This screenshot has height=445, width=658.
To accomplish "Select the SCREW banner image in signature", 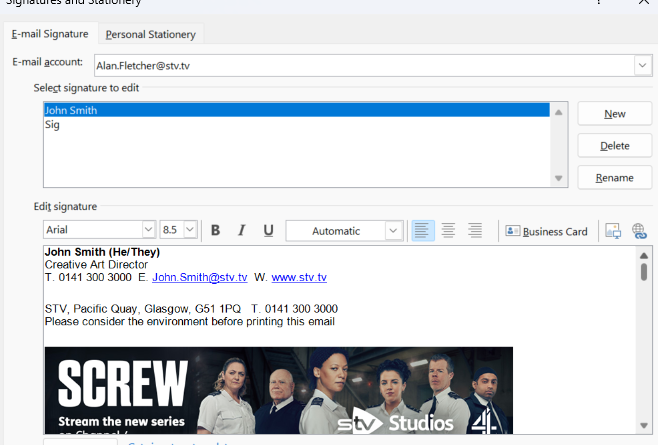I will (279, 390).
